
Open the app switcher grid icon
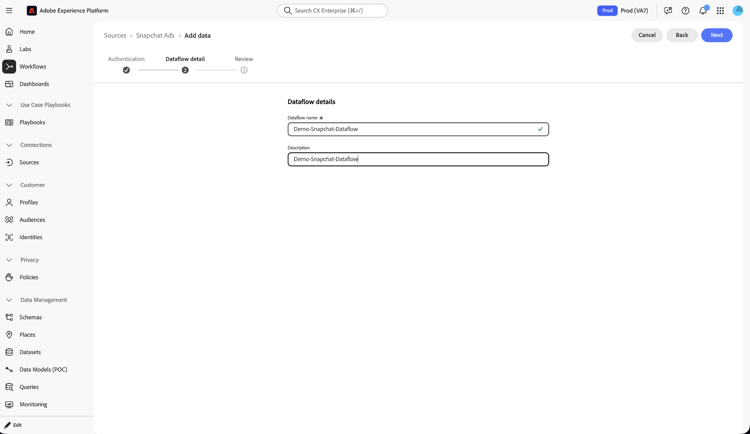(x=720, y=11)
